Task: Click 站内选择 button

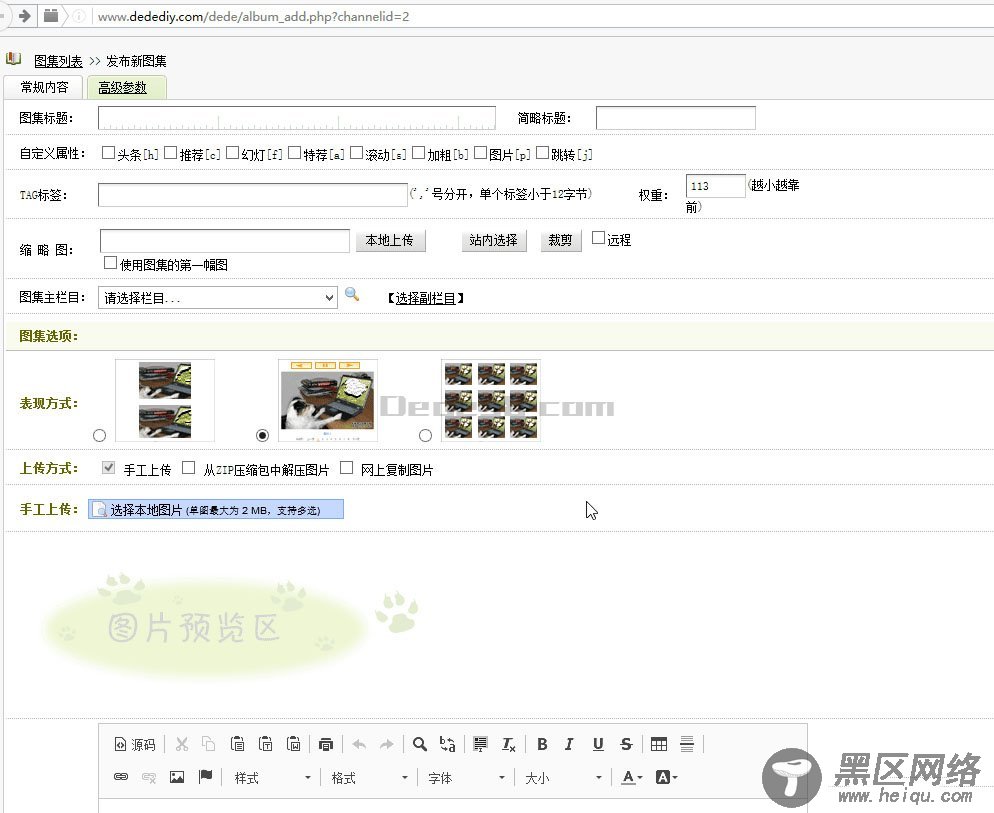Action: point(494,240)
